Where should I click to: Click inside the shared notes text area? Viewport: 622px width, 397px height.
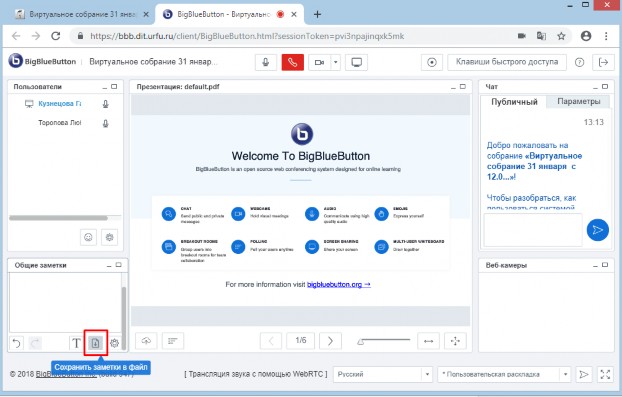click(x=65, y=302)
